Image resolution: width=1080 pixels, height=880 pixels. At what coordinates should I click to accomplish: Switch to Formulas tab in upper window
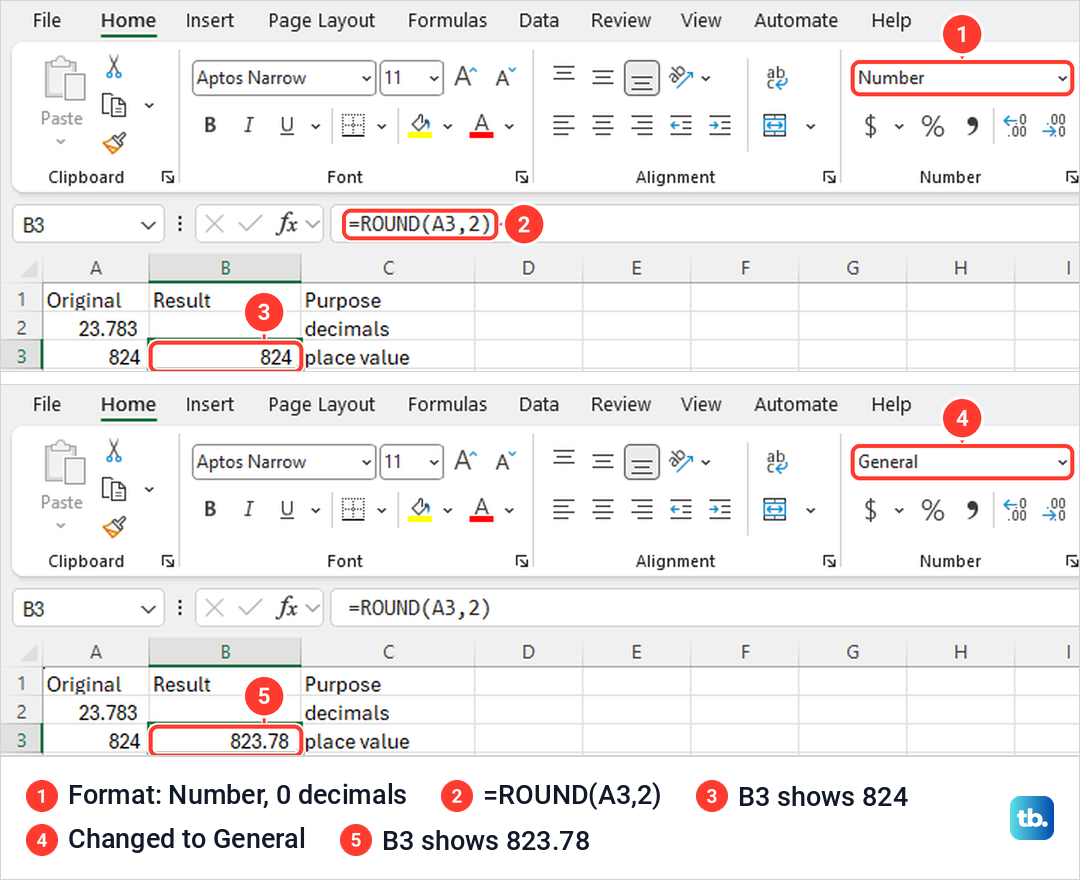tap(447, 21)
